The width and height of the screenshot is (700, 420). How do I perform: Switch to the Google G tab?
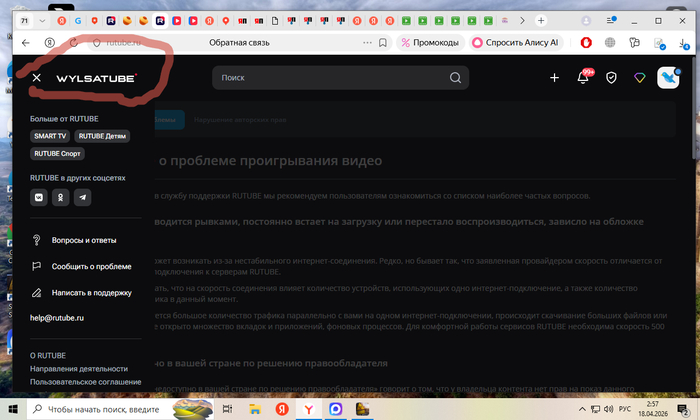coord(78,21)
